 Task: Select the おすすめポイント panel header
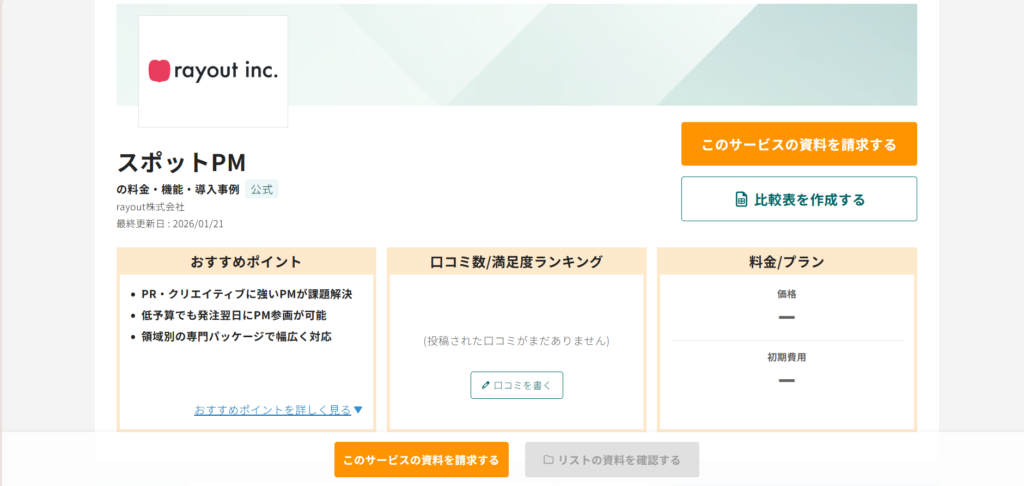(246, 262)
